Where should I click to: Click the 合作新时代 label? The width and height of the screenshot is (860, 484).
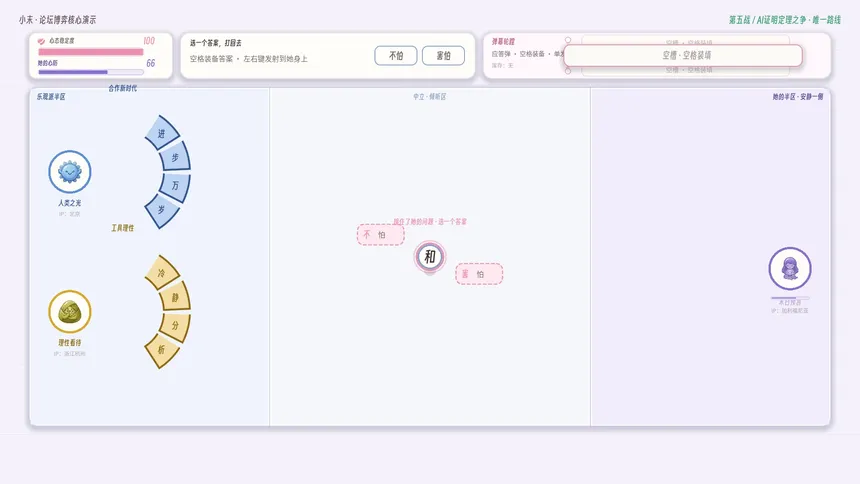tap(122, 88)
